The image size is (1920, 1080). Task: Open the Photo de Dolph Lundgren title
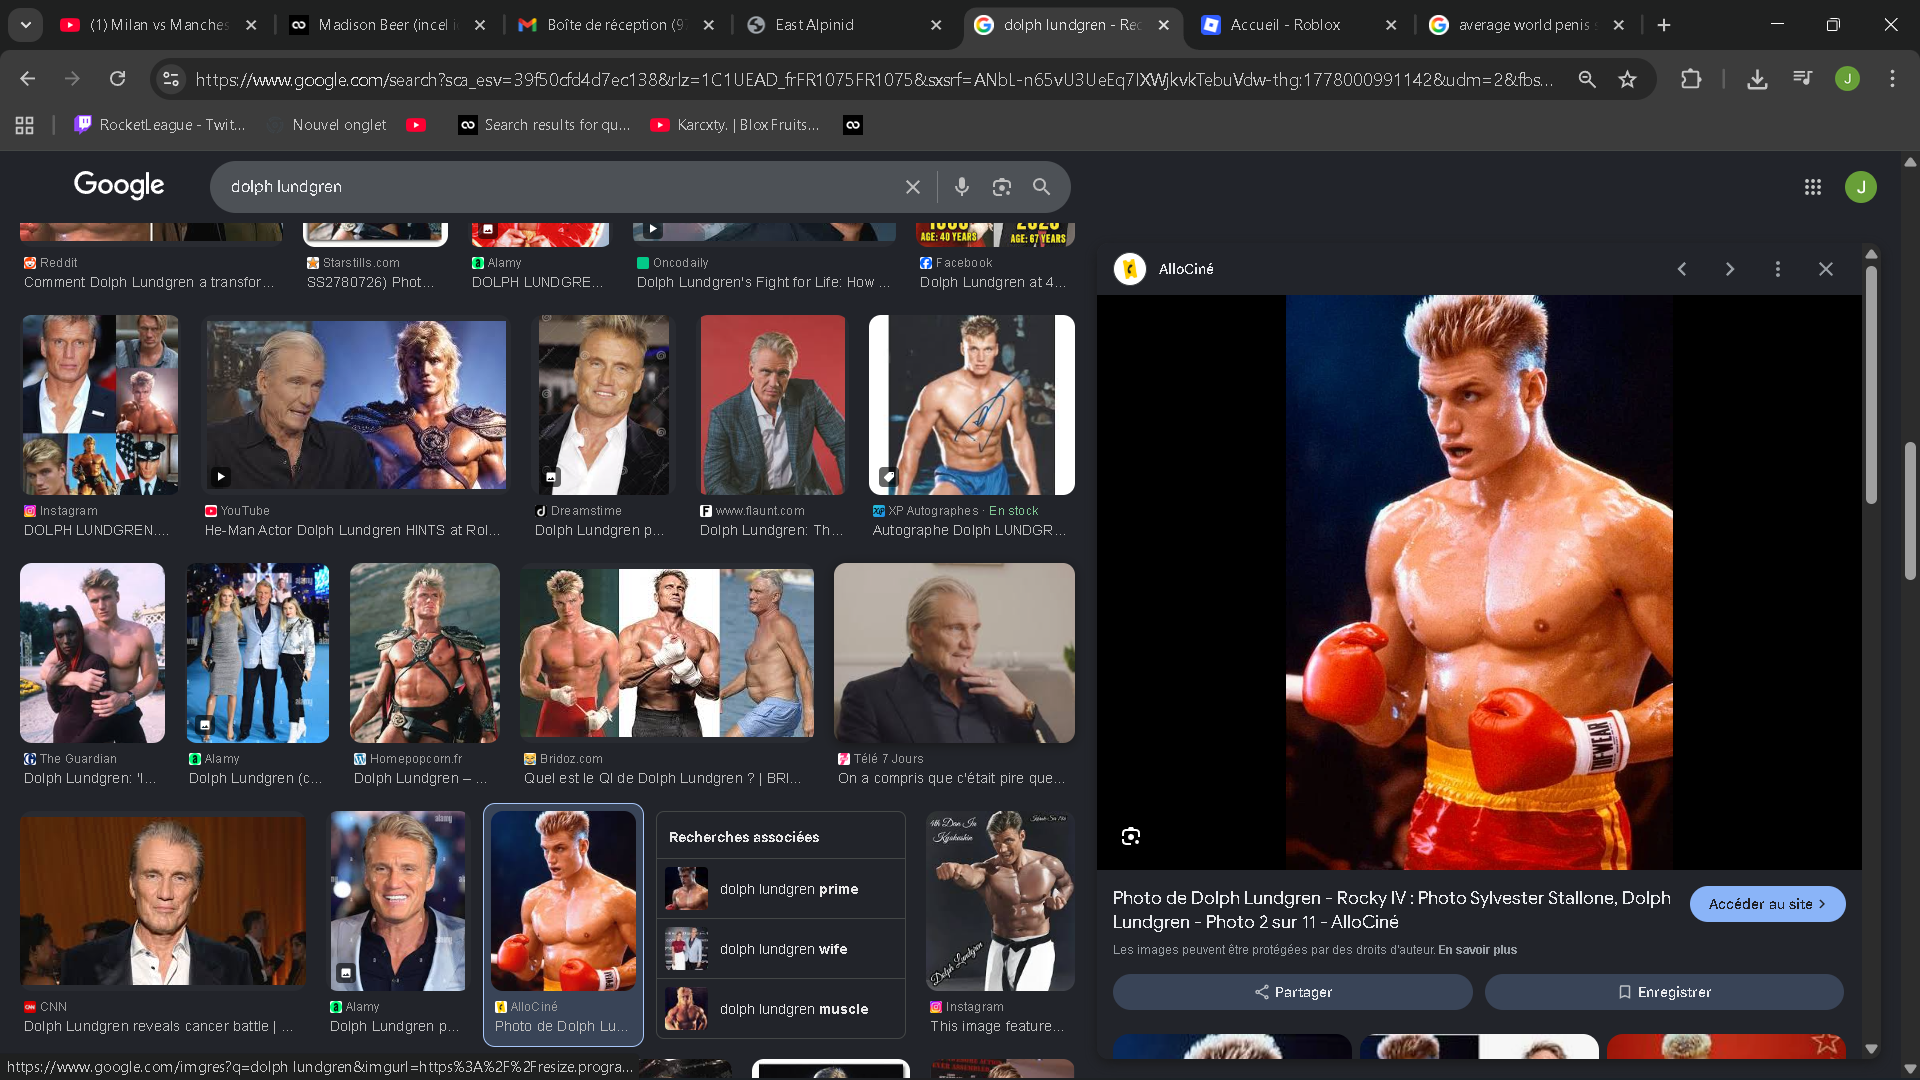tap(1392, 910)
